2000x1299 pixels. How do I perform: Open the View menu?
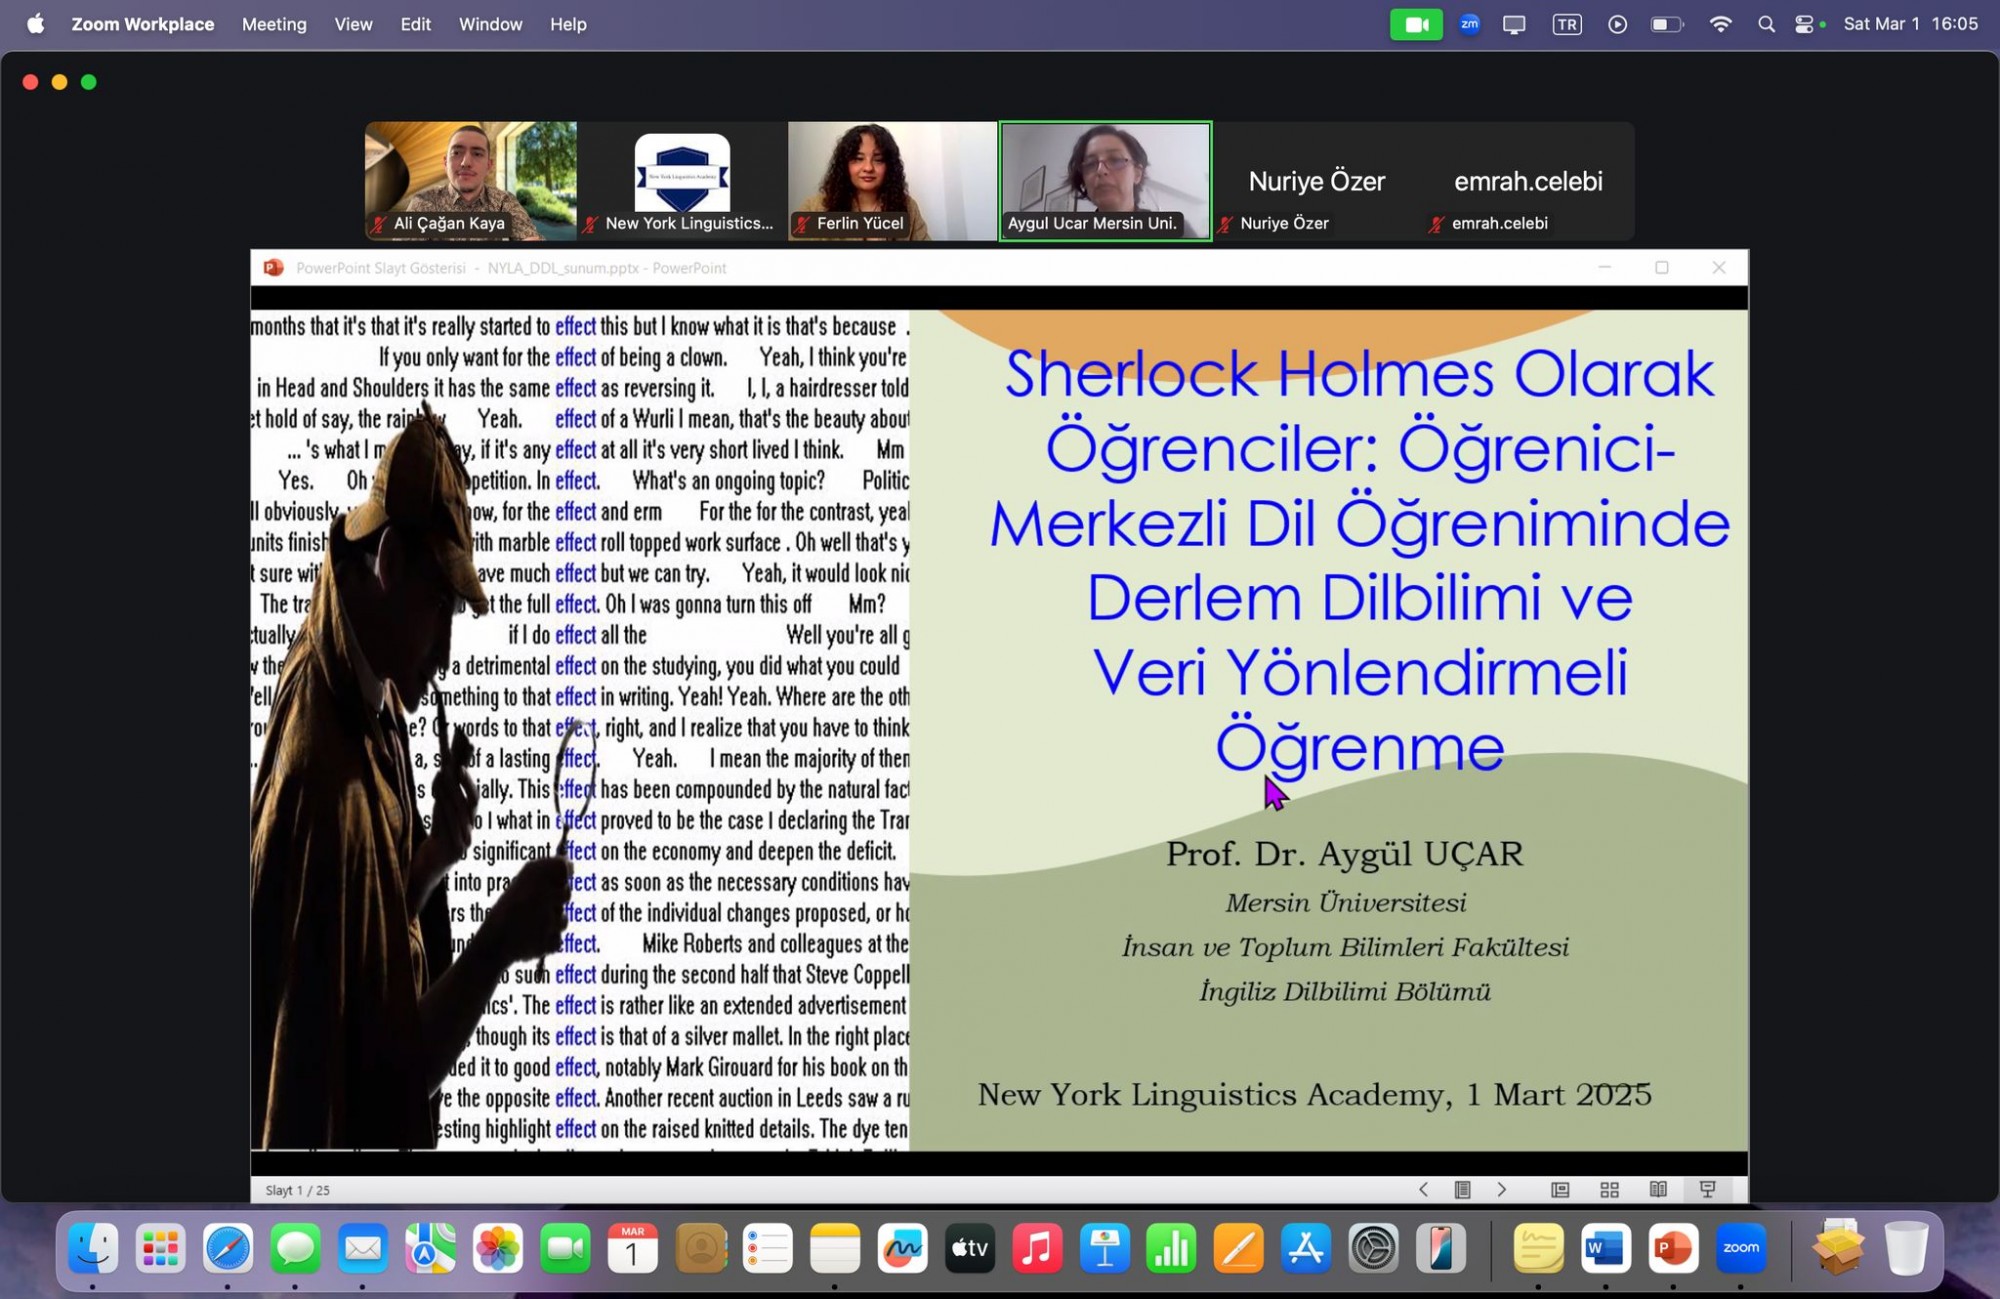(x=353, y=24)
